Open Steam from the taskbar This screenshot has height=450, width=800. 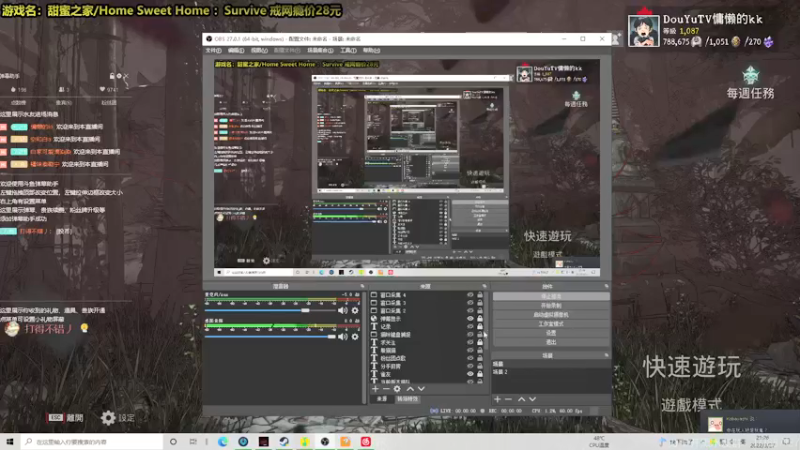284,441
